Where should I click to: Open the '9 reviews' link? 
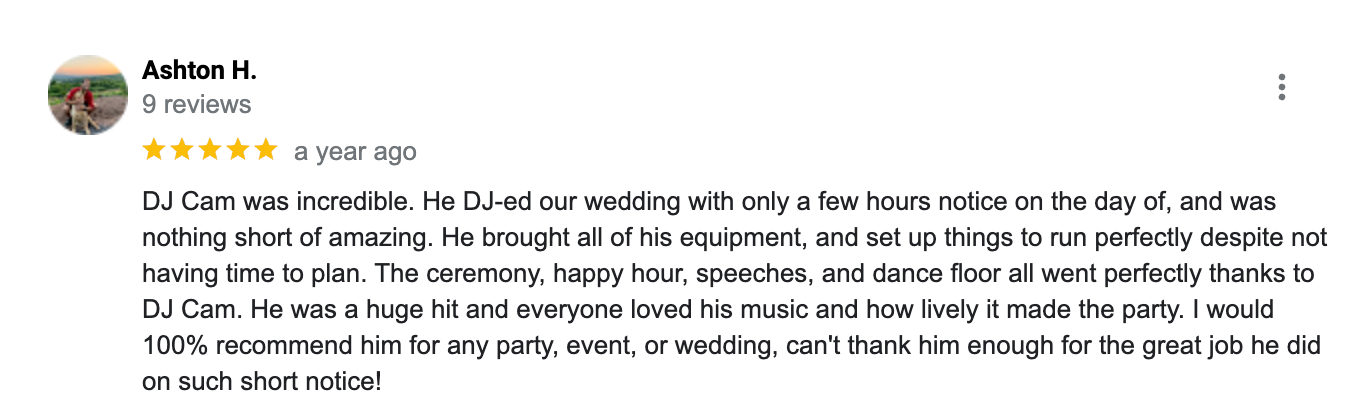point(196,104)
